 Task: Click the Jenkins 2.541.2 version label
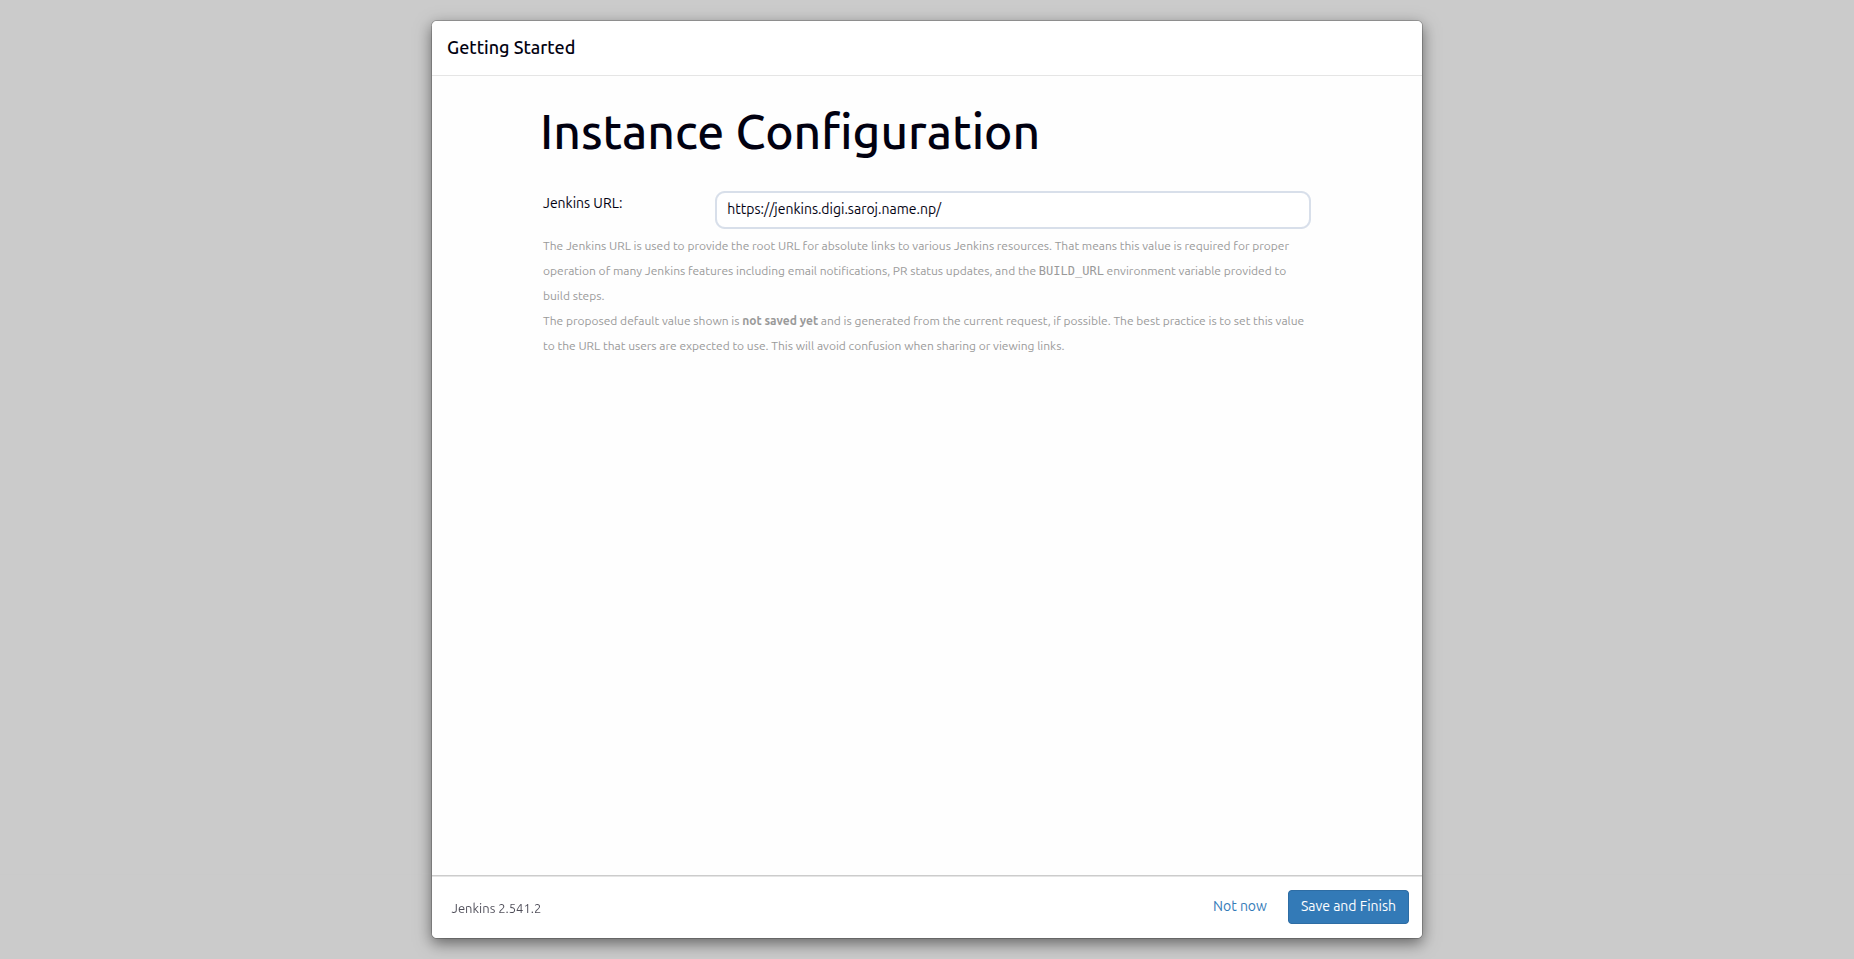tap(495, 908)
